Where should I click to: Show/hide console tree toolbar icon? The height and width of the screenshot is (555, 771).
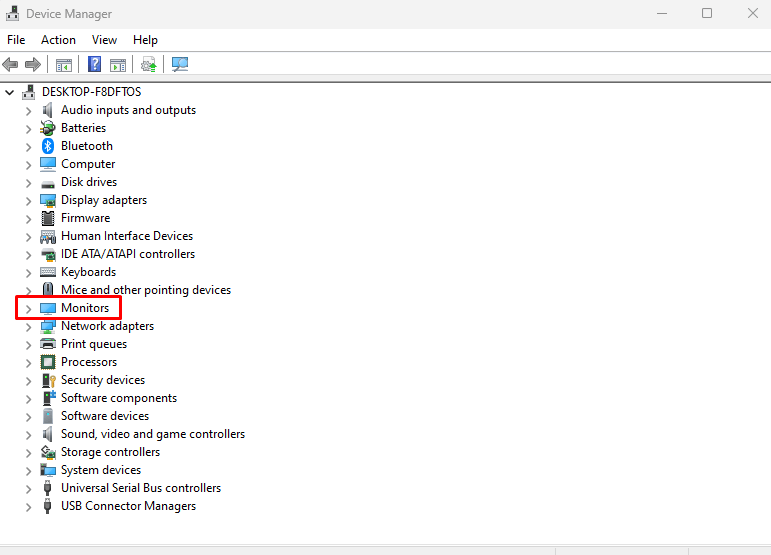coord(63,64)
